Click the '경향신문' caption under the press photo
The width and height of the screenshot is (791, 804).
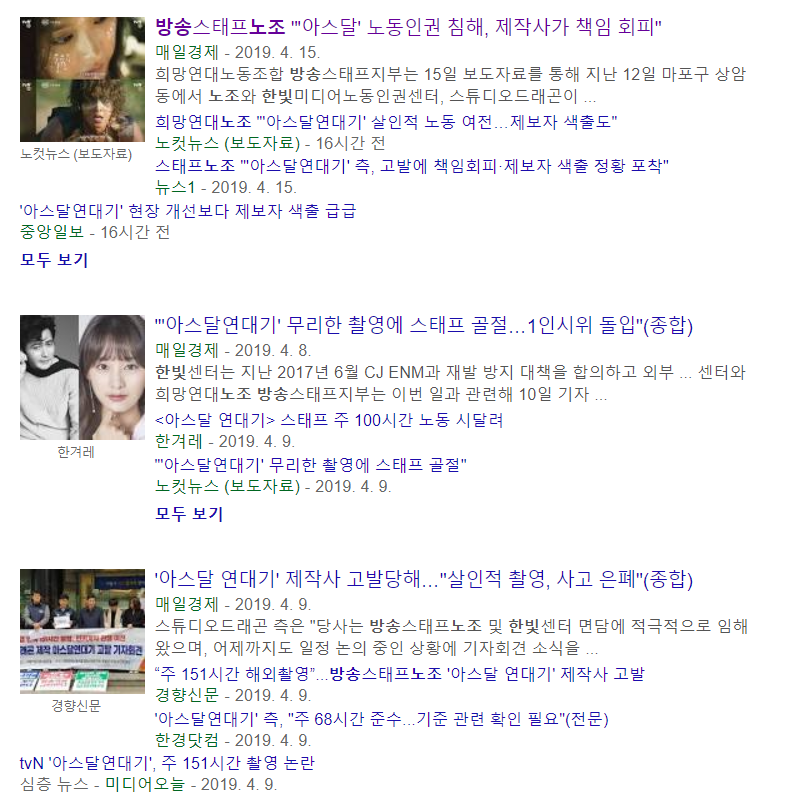(x=76, y=706)
